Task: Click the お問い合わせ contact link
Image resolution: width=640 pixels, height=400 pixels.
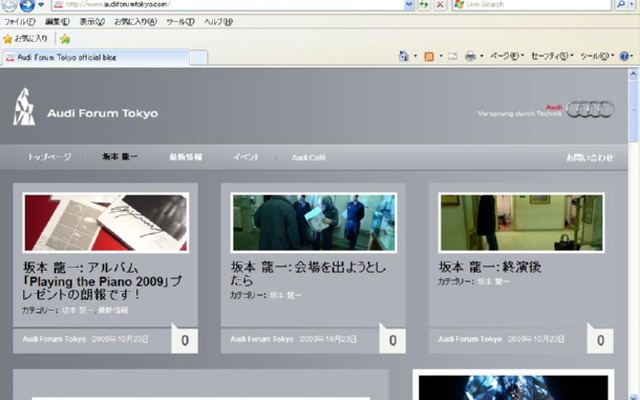Action: tap(590, 157)
